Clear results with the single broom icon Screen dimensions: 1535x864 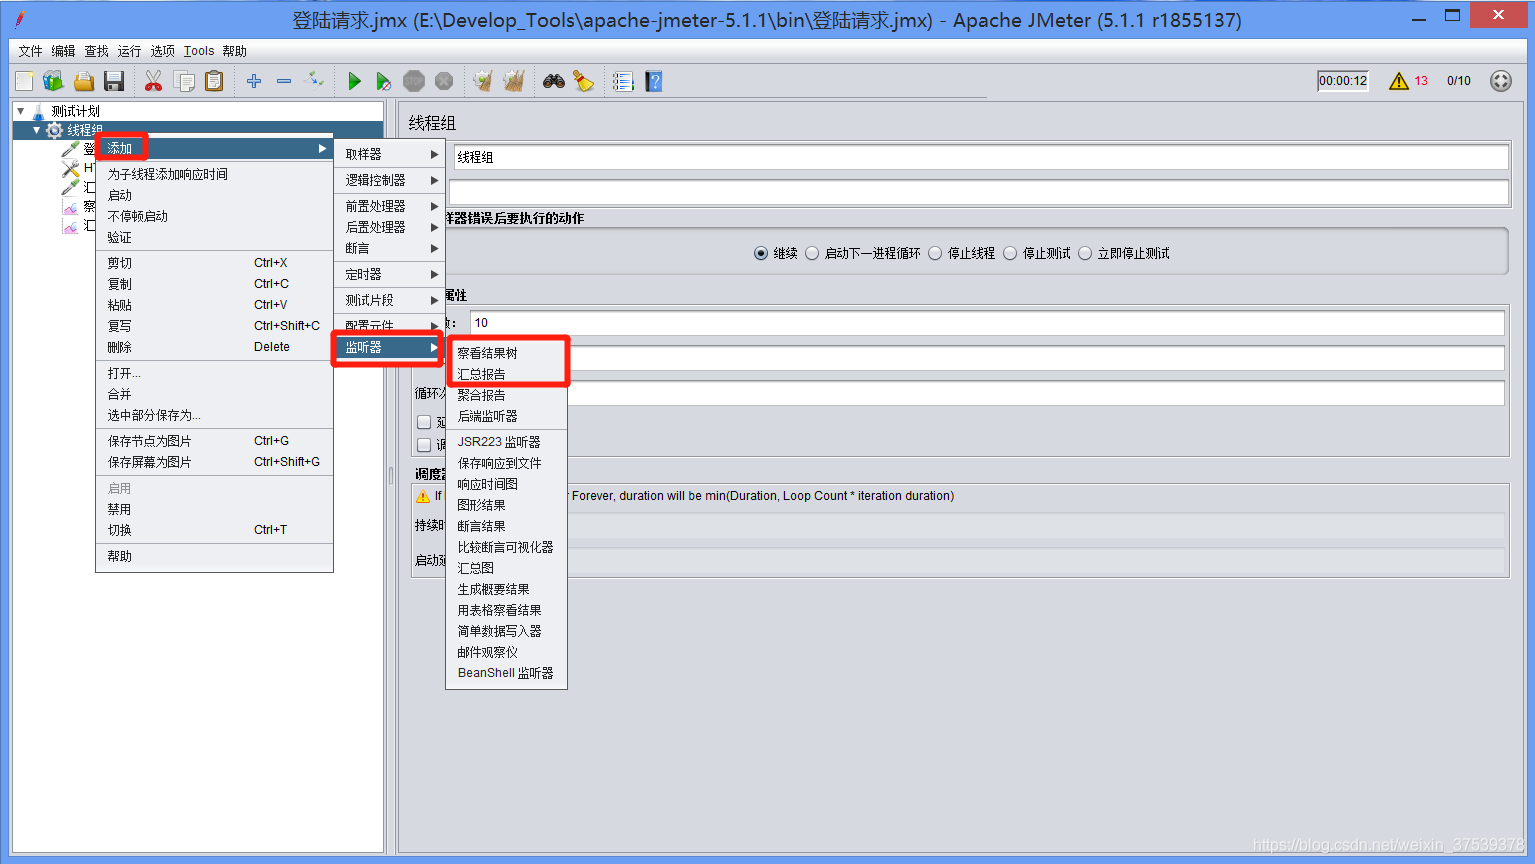point(484,81)
